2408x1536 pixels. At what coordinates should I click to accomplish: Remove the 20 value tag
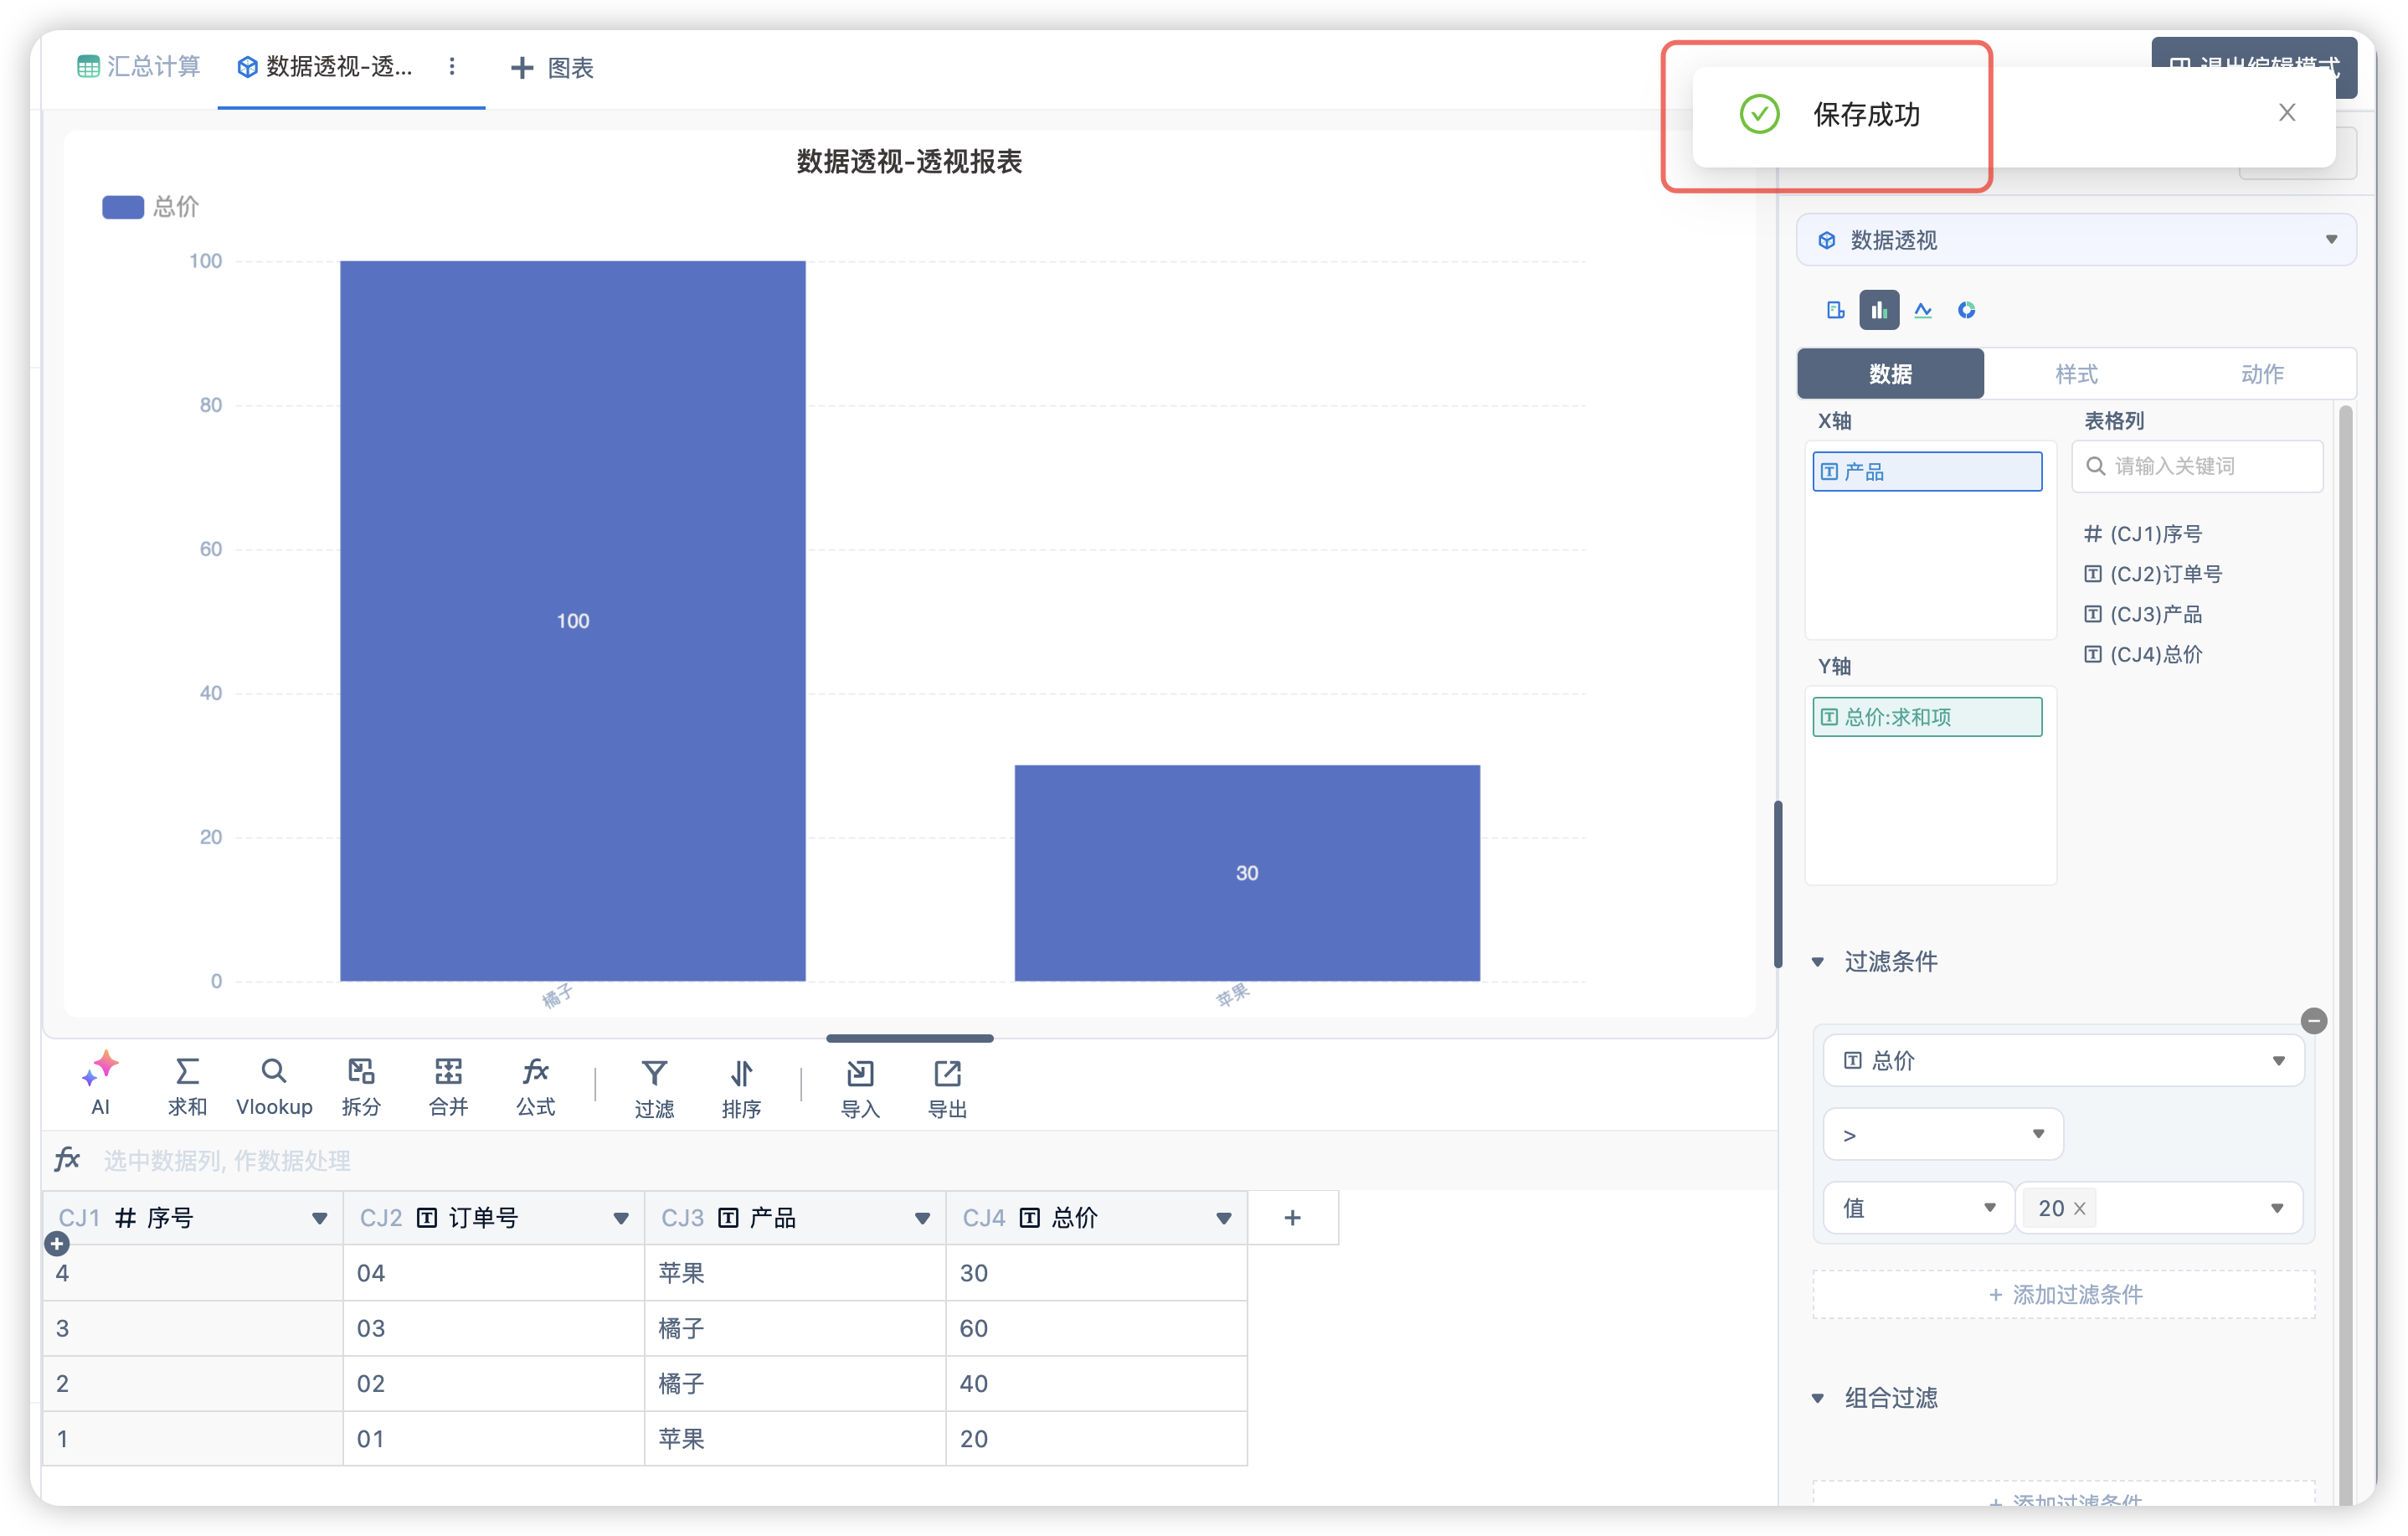[x=2080, y=1209]
